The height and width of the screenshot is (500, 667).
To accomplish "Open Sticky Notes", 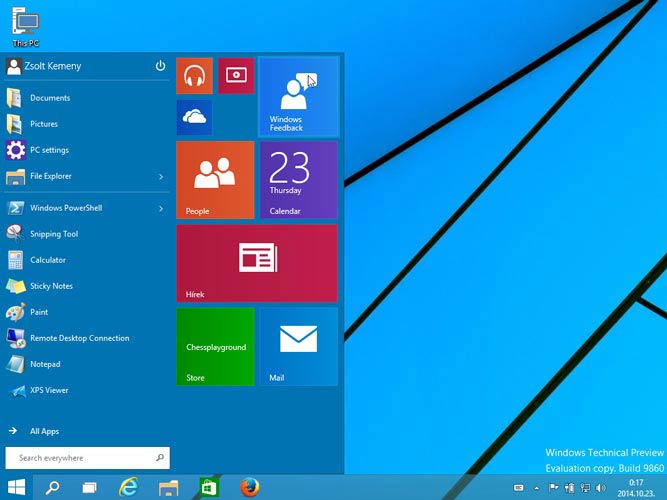I will [x=87, y=286].
